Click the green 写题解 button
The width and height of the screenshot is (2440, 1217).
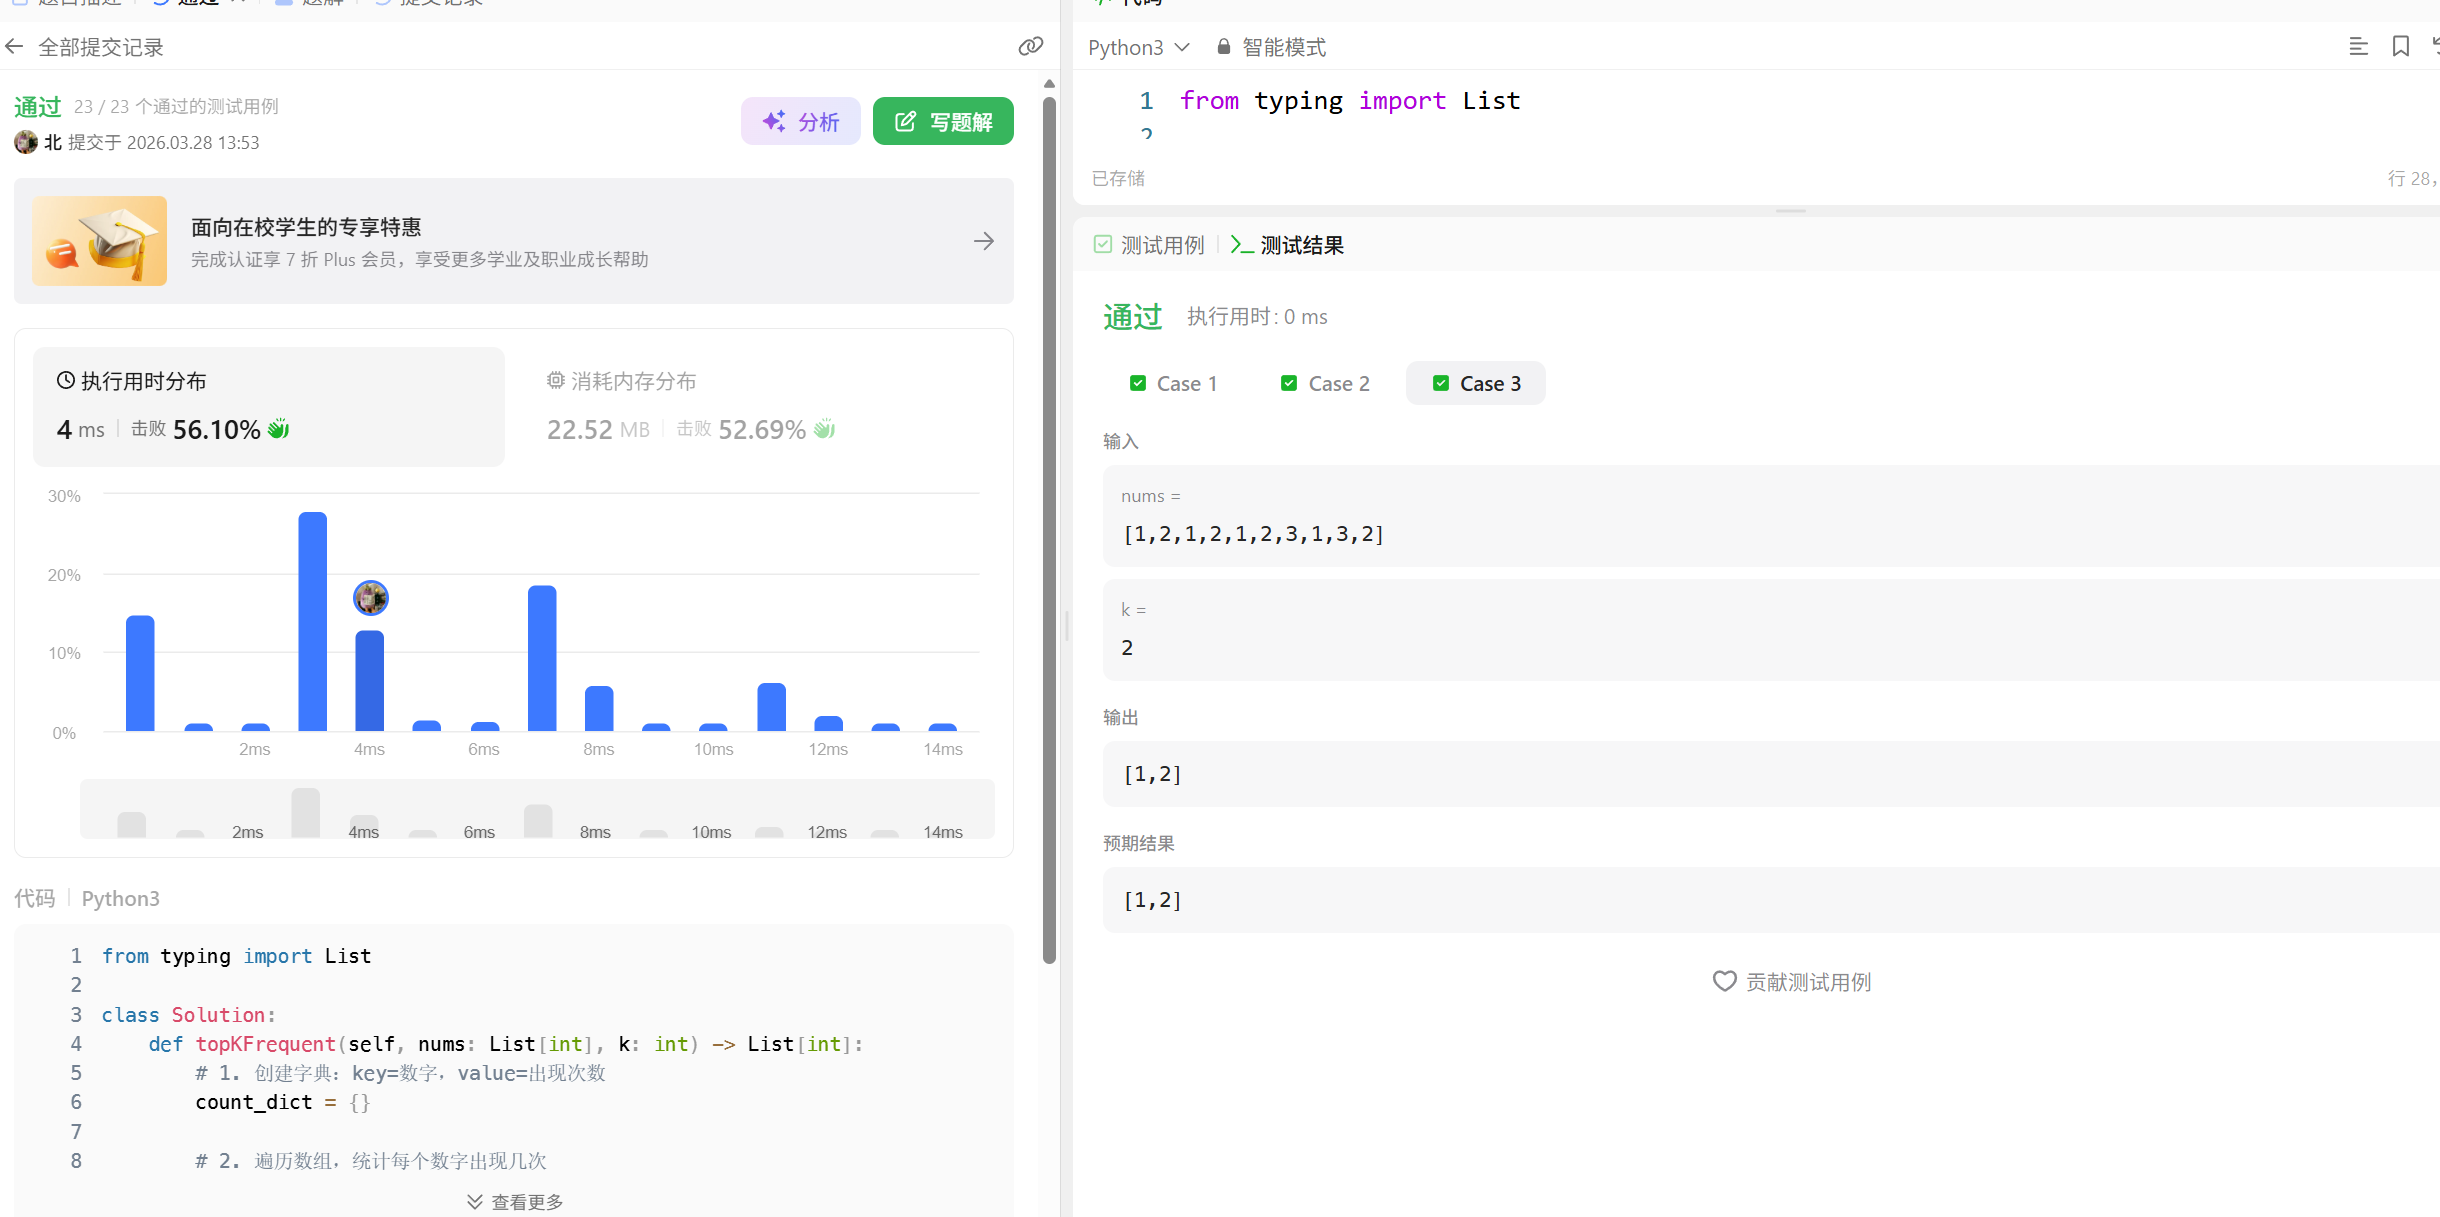943,122
